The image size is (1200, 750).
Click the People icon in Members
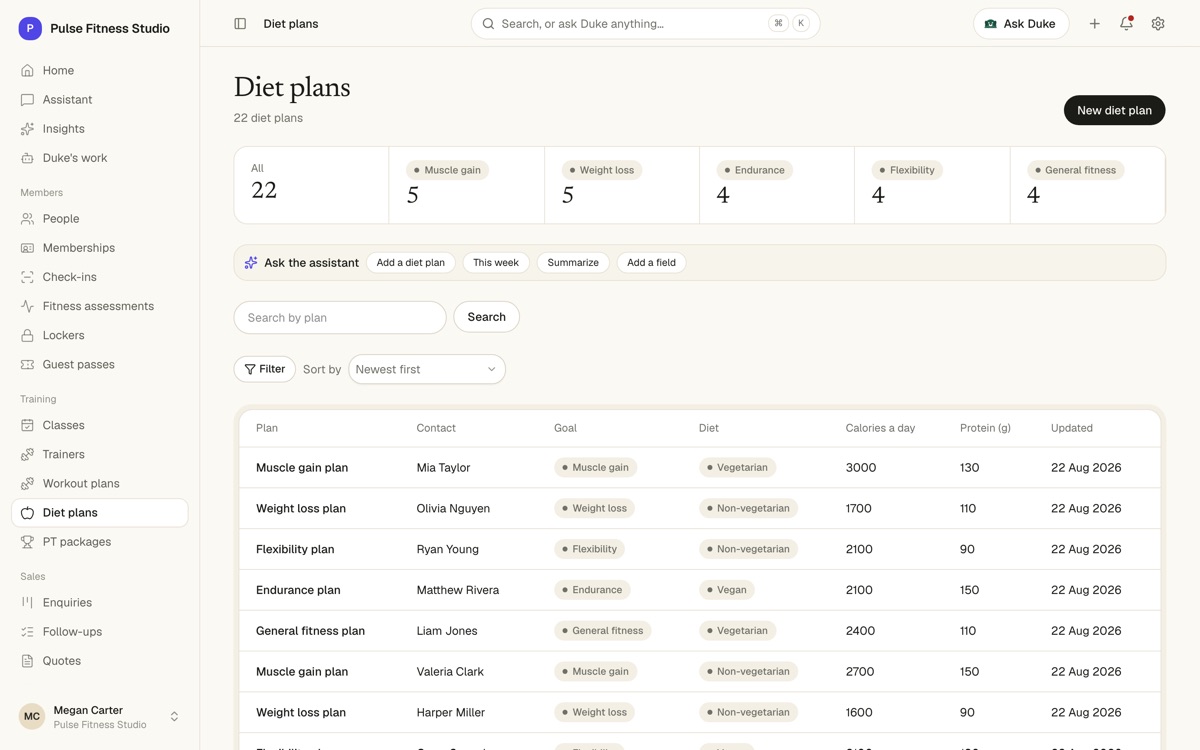pyautogui.click(x=27, y=219)
